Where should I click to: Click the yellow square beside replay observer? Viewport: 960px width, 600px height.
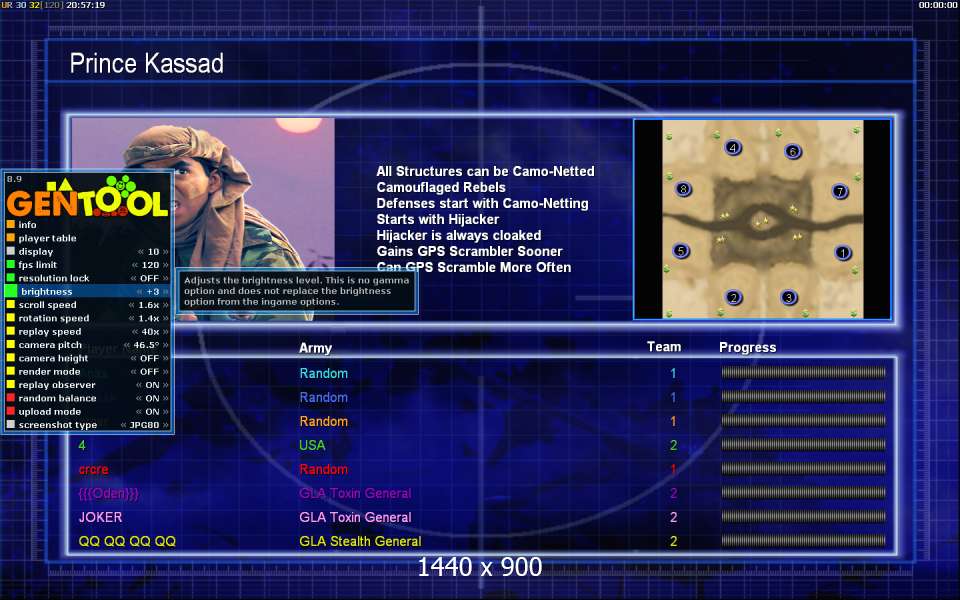tap(10, 384)
